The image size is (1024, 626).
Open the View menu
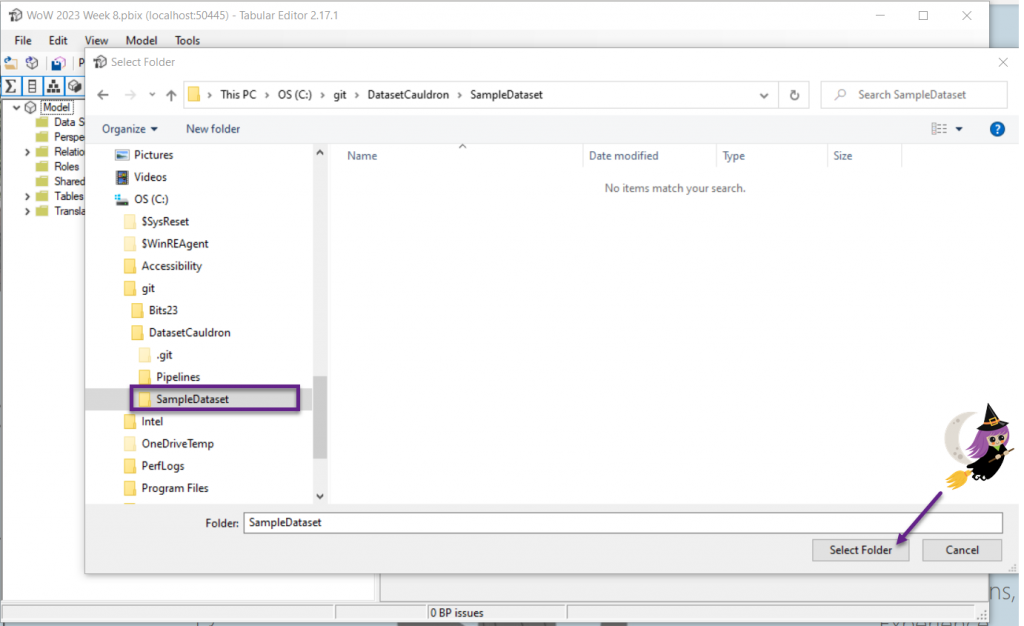(x=96, y=40)
